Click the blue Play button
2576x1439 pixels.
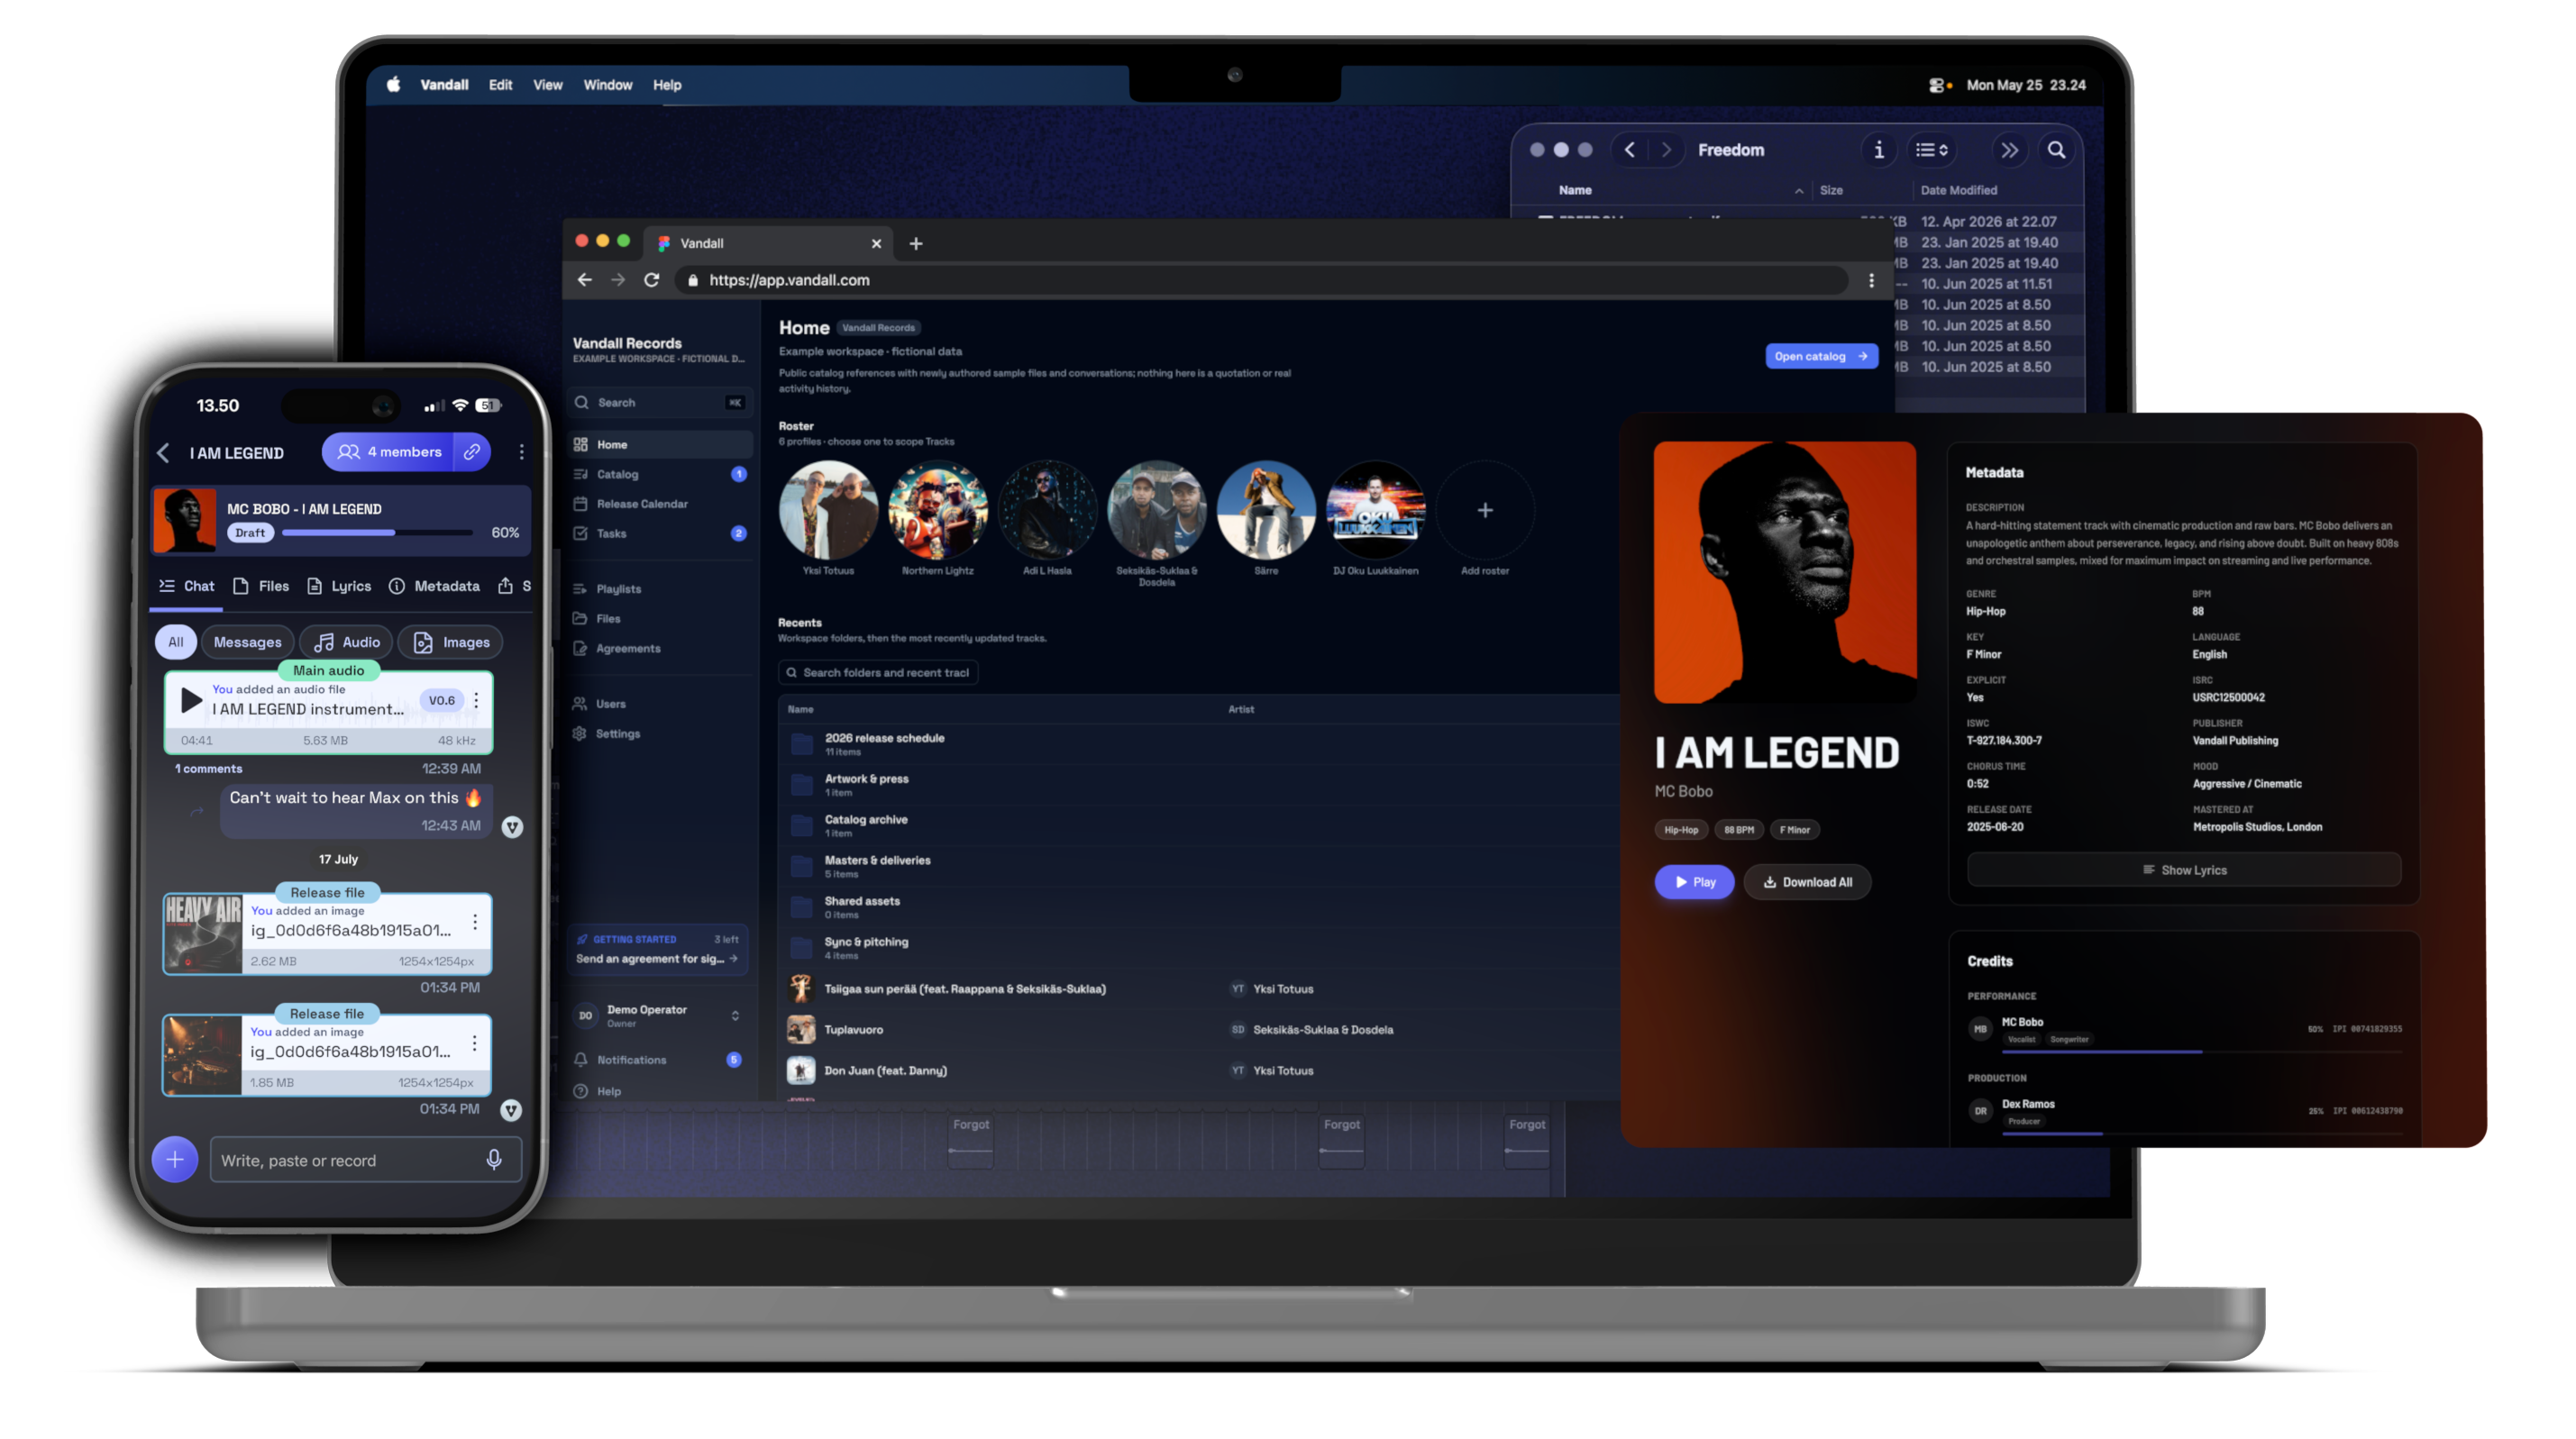(1694, 882)
